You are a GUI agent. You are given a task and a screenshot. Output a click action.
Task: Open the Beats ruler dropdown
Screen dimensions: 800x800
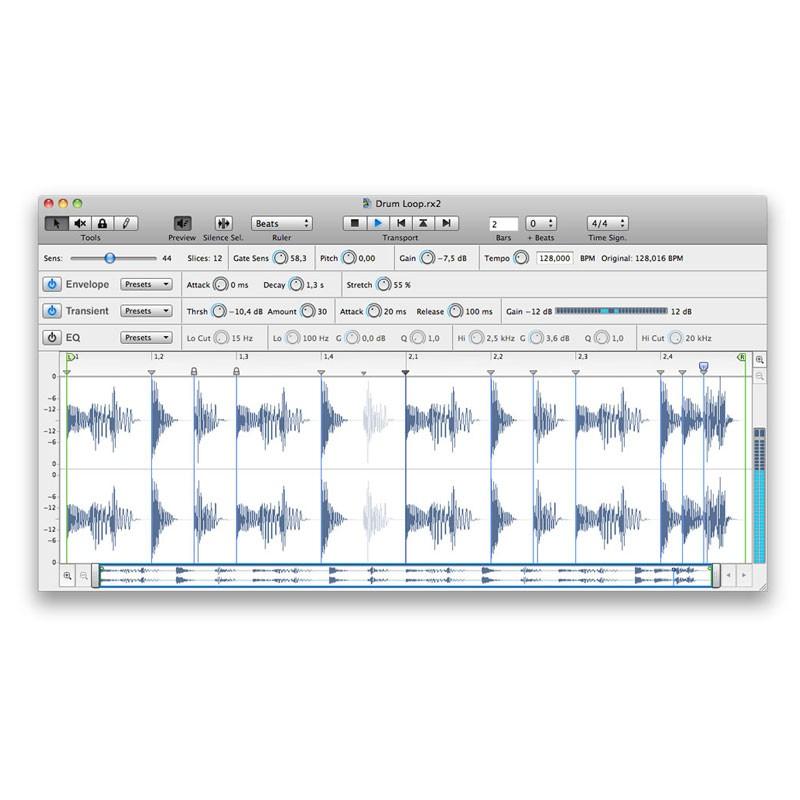[x=281, y=222]
